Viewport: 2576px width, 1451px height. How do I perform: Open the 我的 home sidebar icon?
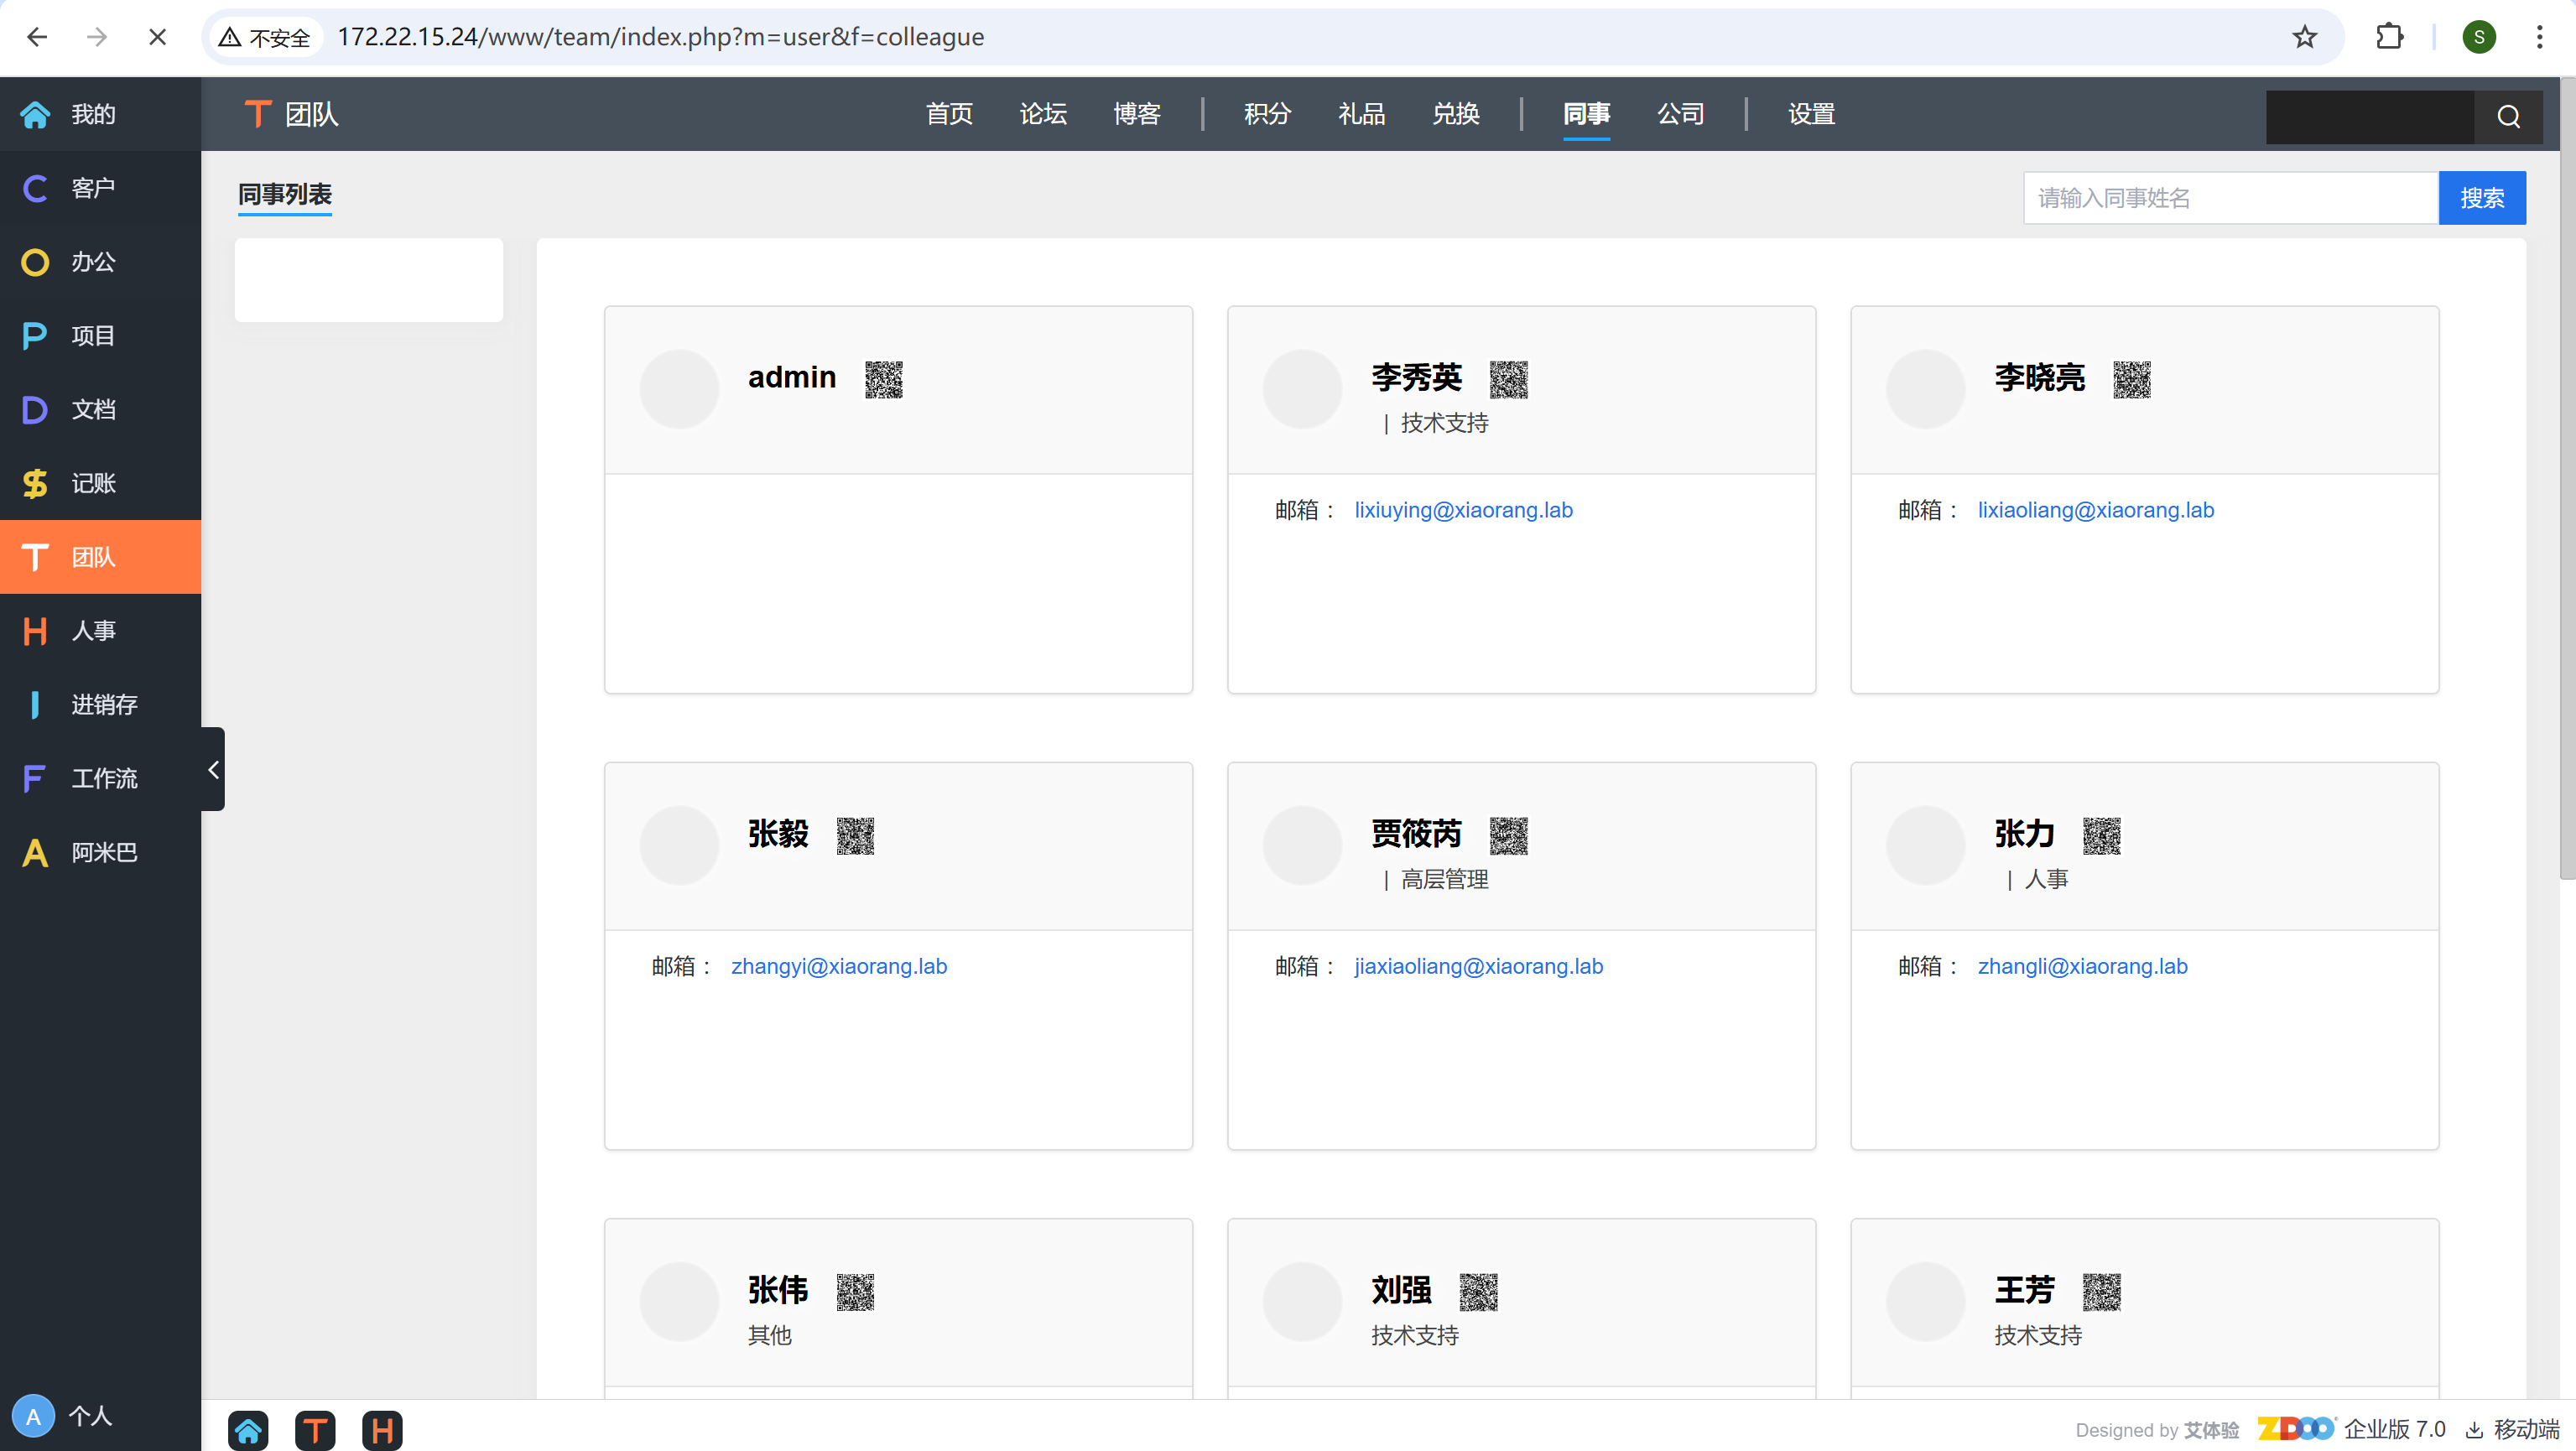pyautogui.click(x=35, y=114)
